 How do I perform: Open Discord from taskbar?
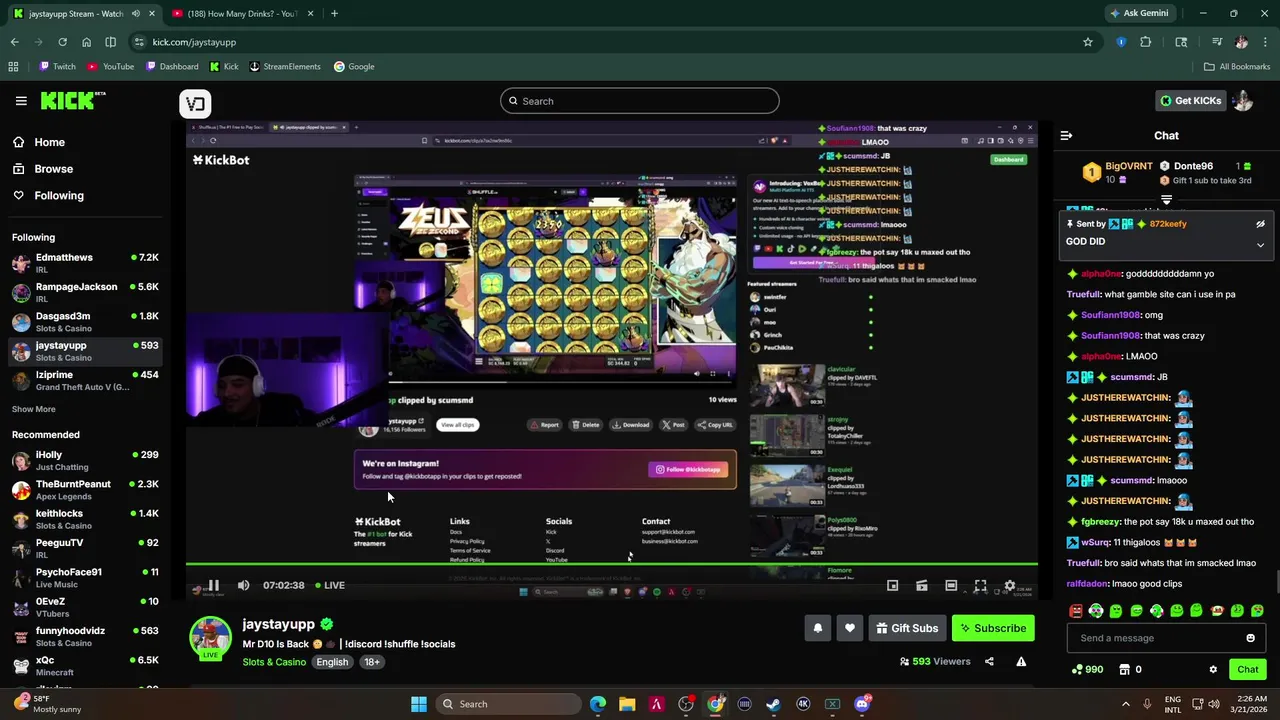[x=862, y=704]
